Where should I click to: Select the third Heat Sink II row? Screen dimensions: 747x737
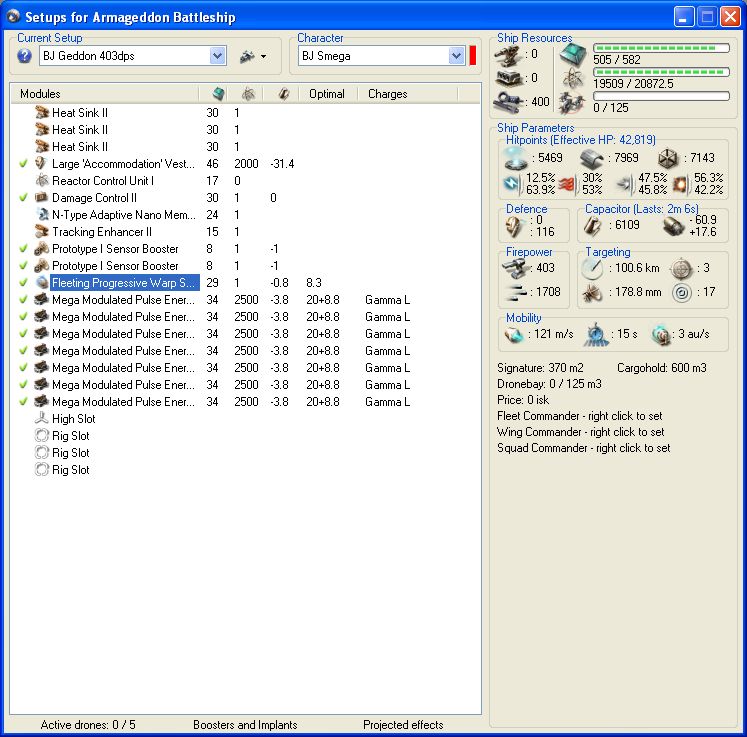245,147
